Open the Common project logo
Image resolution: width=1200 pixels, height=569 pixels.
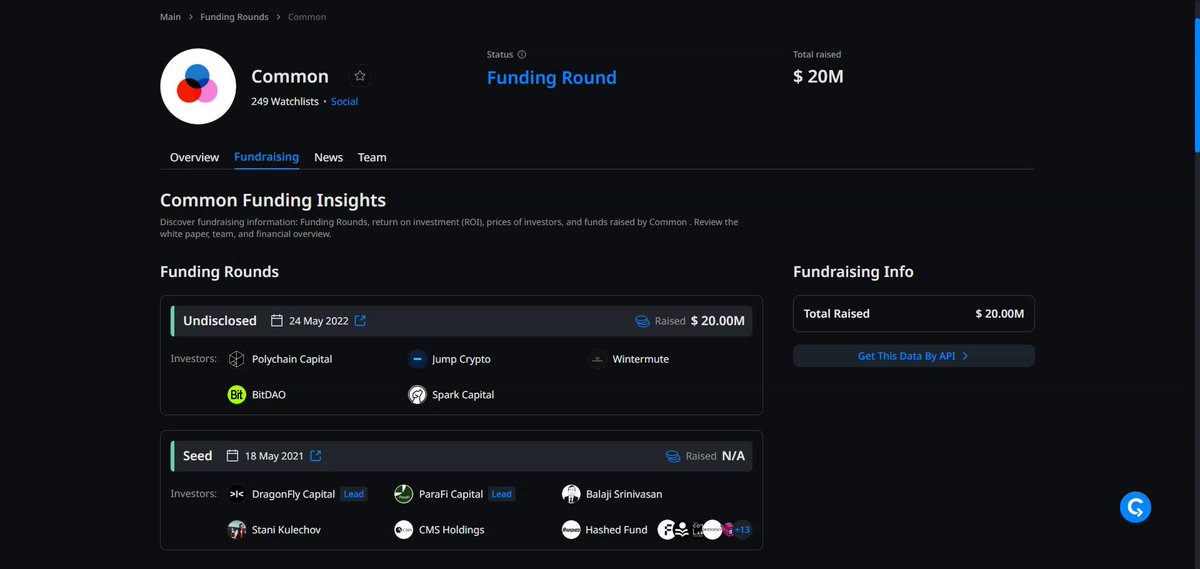[198, 86]
